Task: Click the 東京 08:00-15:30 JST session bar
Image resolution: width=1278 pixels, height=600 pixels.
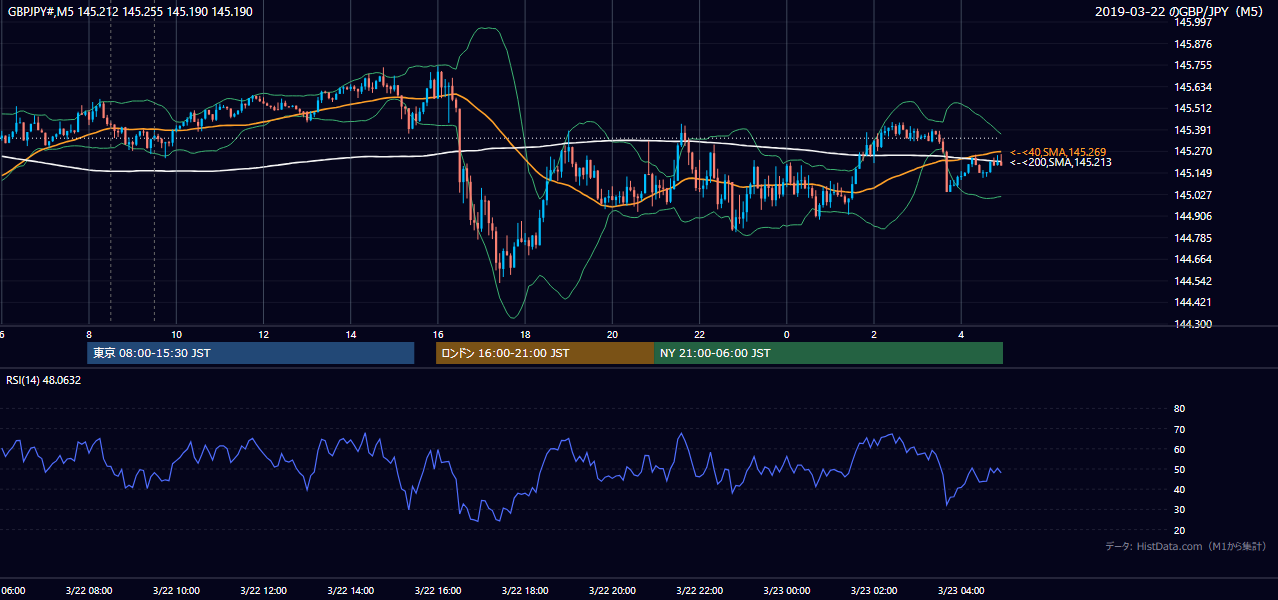Action: pos(250,353)
